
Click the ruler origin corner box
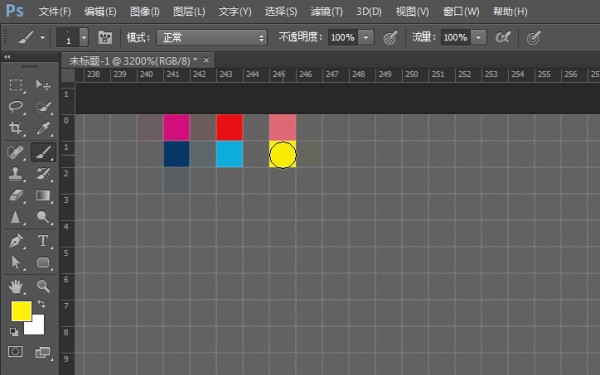point(68,75)
